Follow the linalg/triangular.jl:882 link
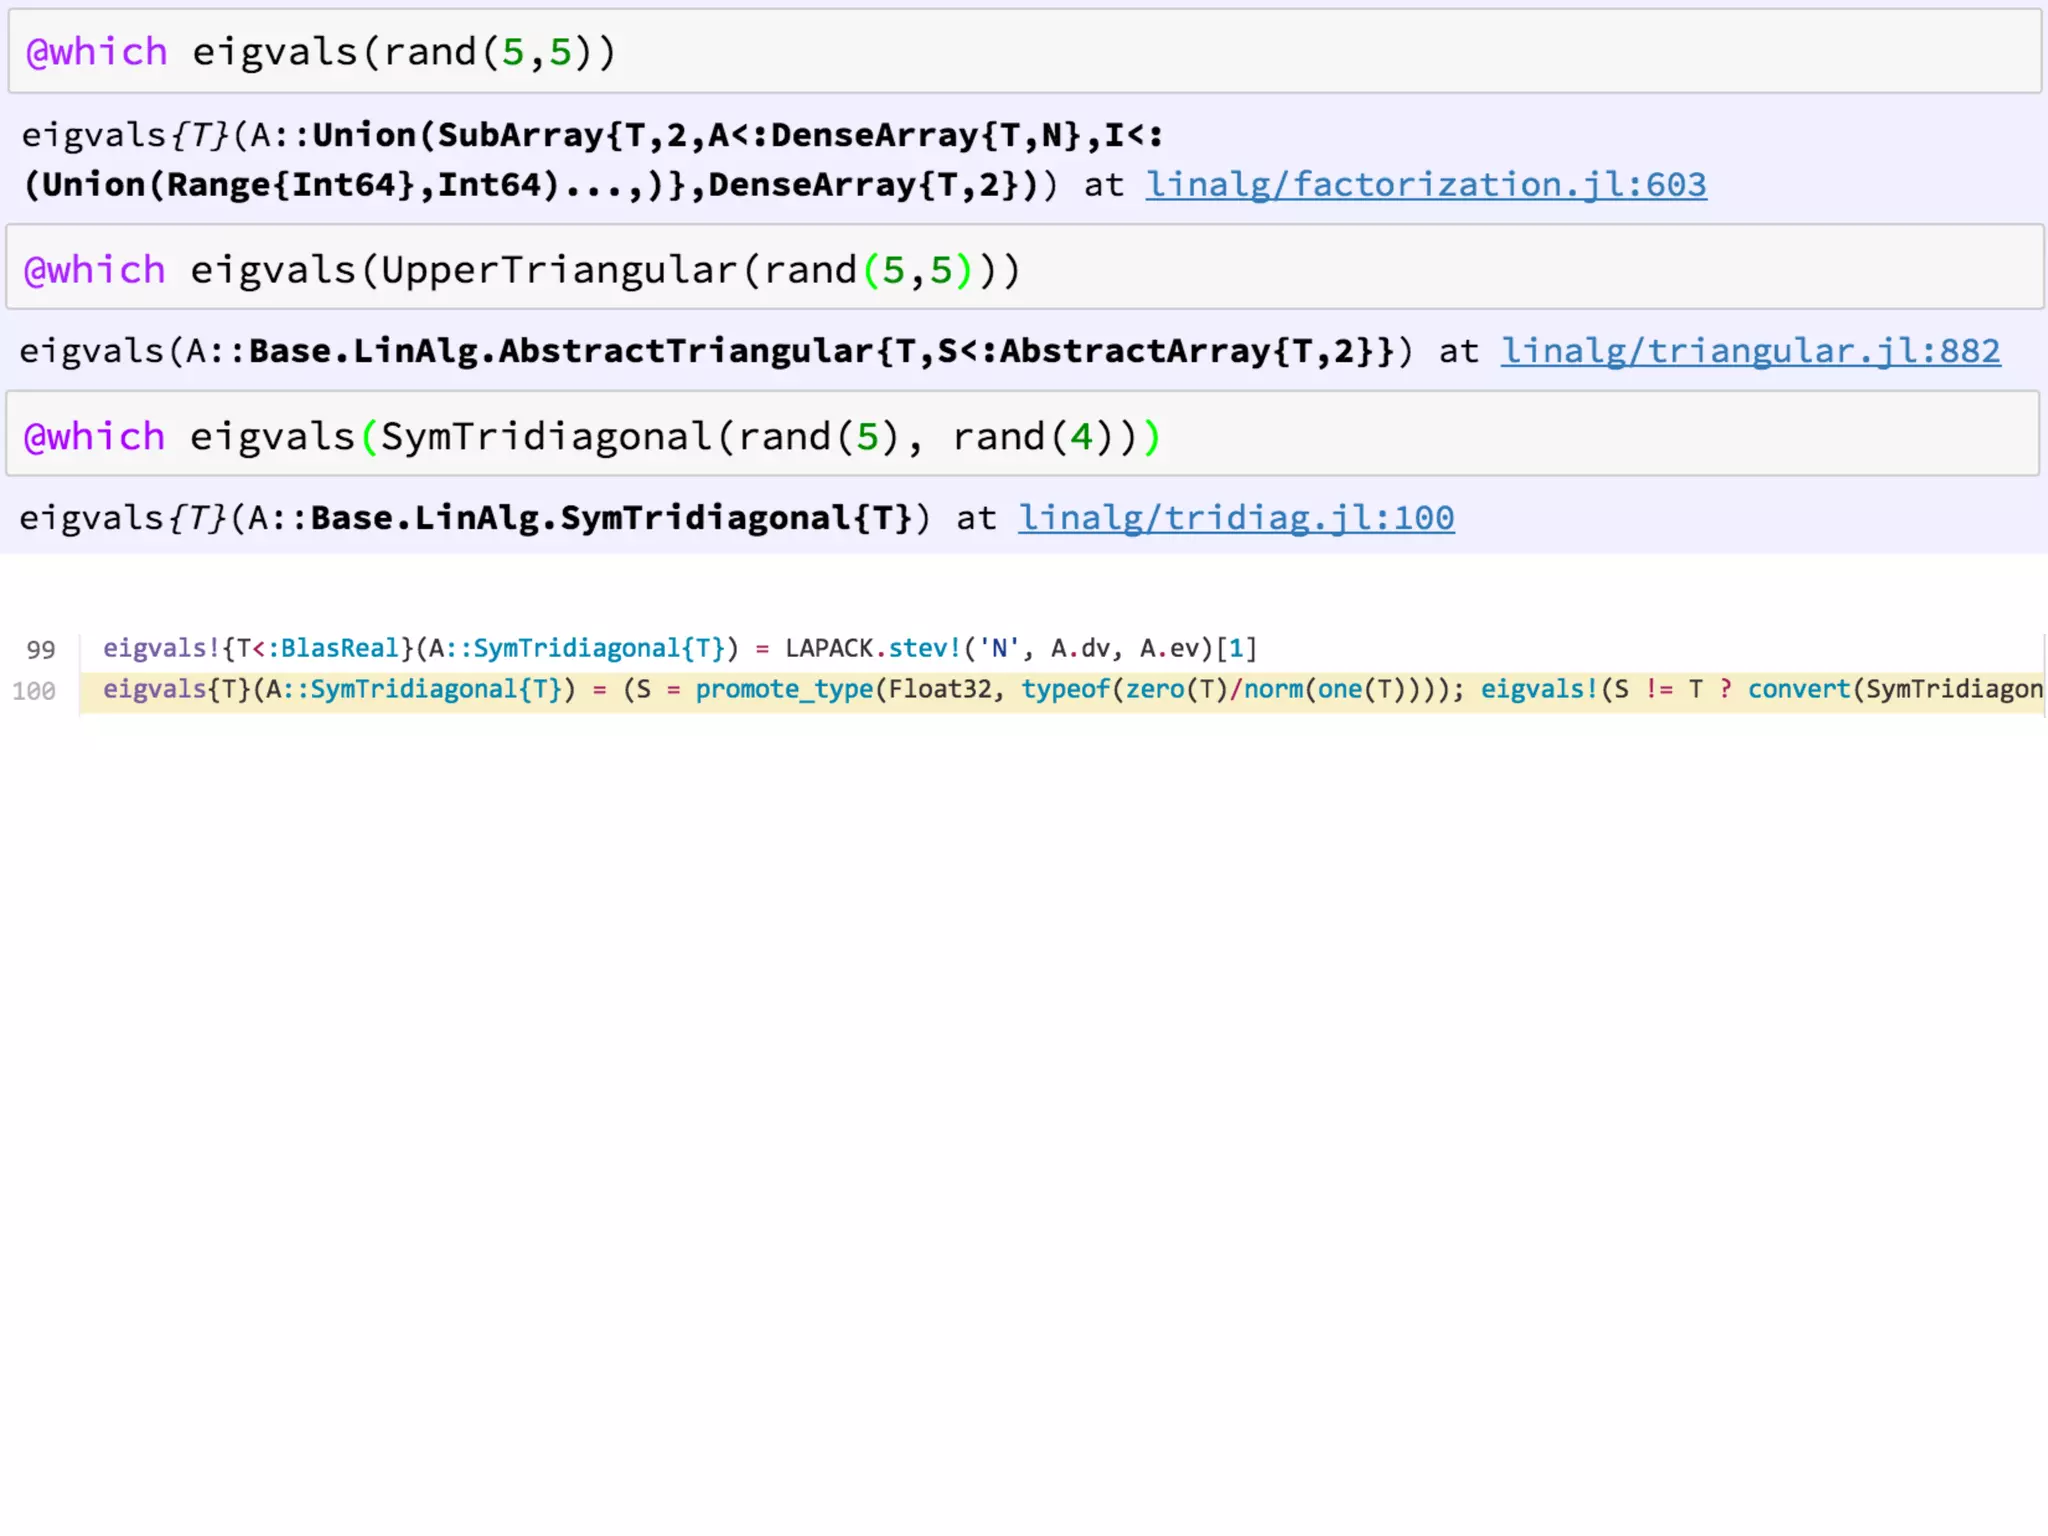This screenshot has height=1536, width=2048. pos(1750,351)
